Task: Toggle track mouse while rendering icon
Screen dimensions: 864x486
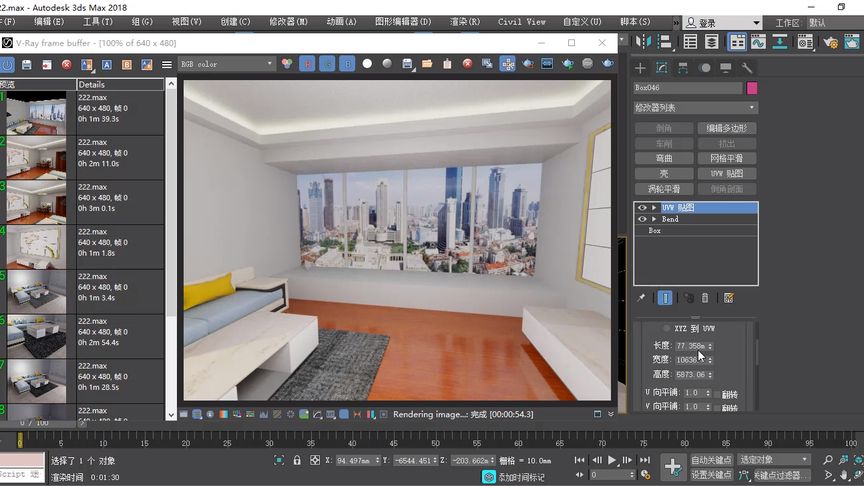Action: tap(507, 64)
